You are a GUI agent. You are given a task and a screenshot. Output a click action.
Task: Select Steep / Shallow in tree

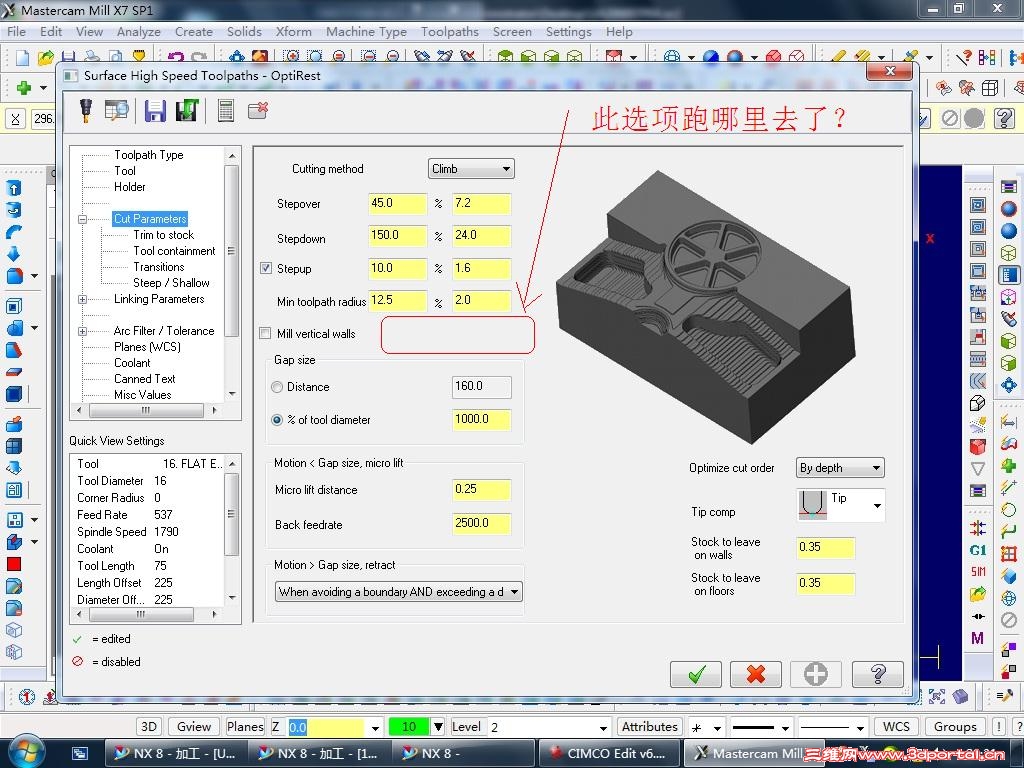click(x=171, y=283)
